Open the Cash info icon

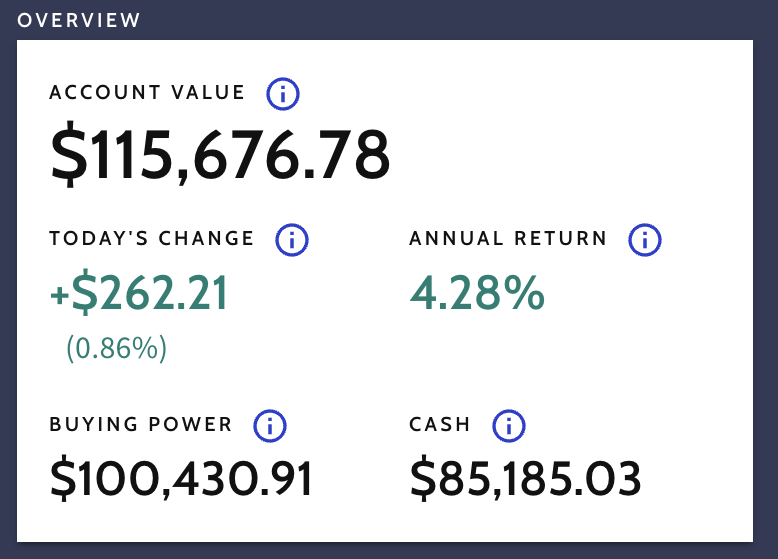tap(509, 426)
